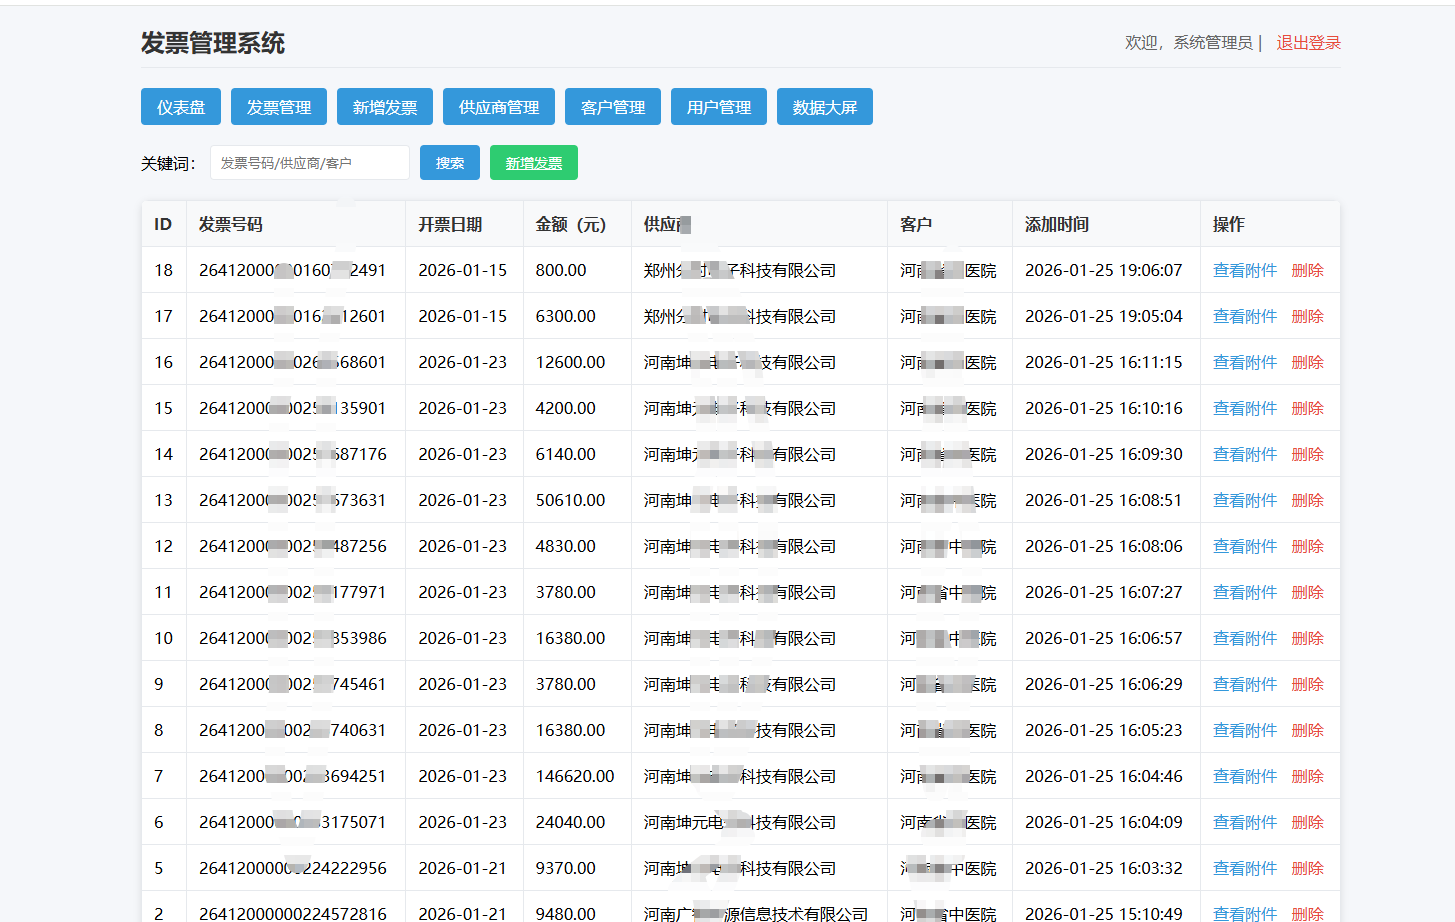Open the 客户管理 section

point(613,107)
